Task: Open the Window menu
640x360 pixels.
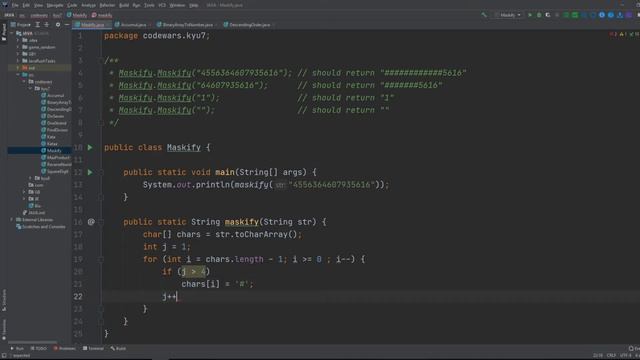Action: coord(177,5)
